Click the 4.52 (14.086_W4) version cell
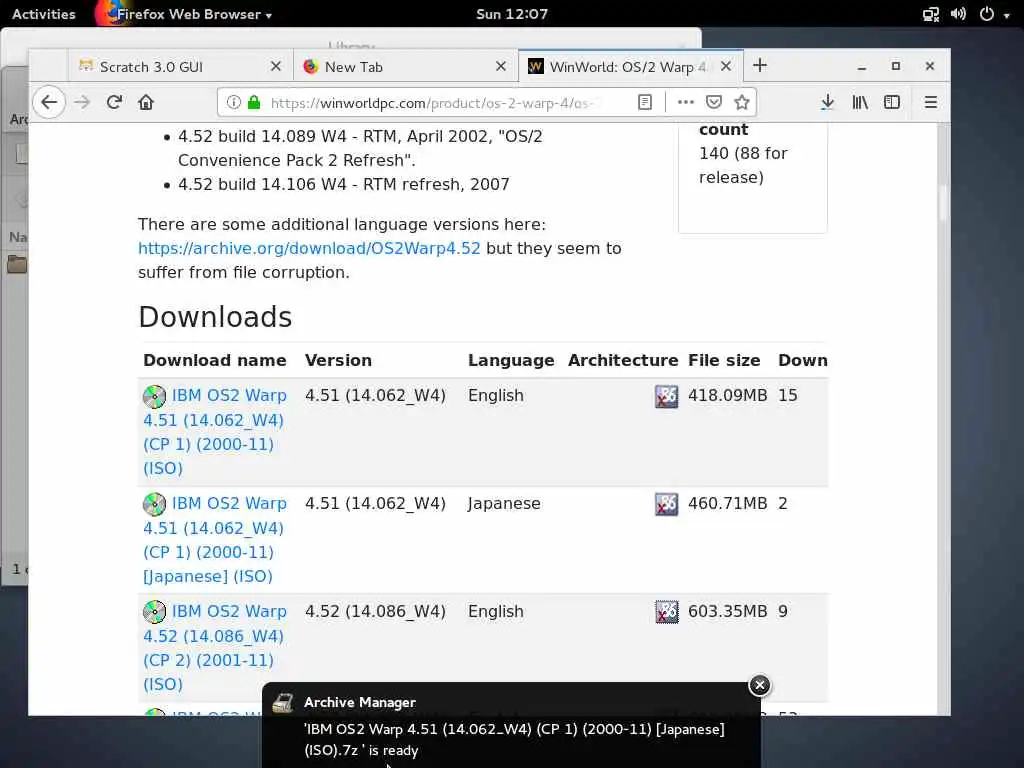This screenshot has height=768, width=1024. 376,611
